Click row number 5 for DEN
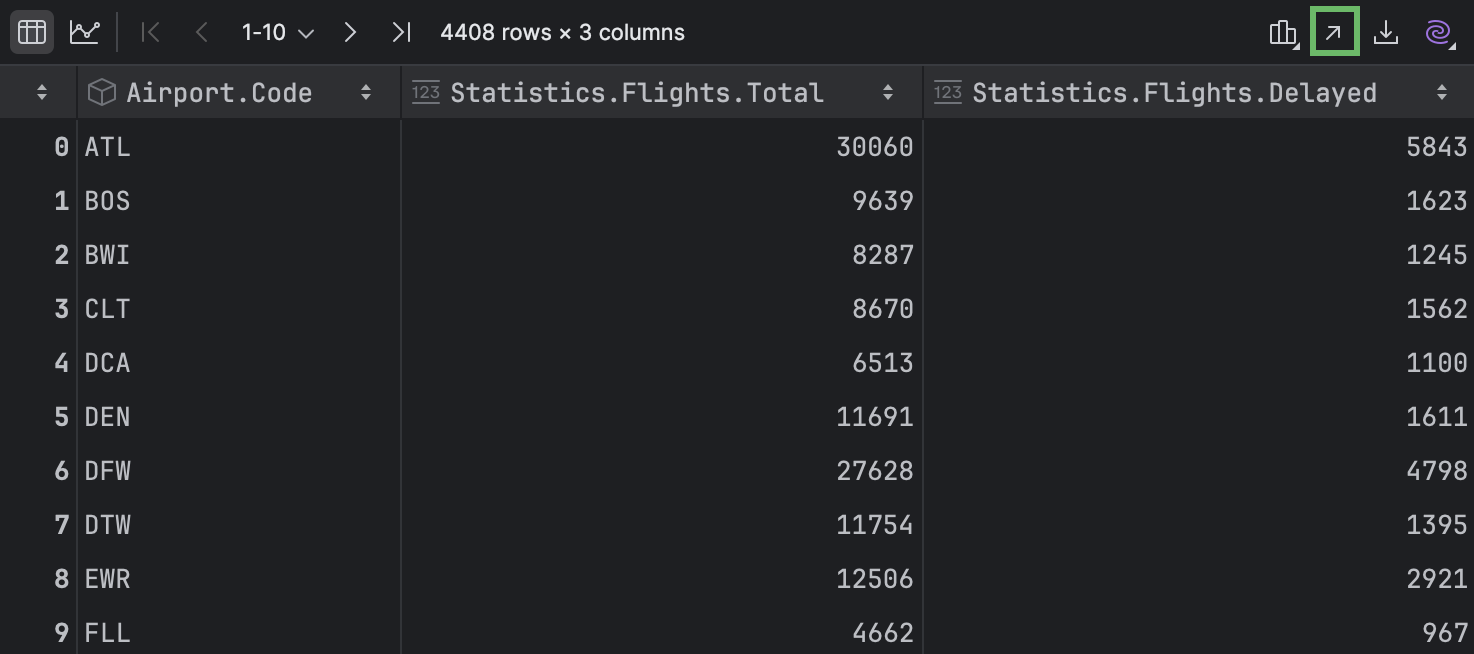 [x=60, y=417]
